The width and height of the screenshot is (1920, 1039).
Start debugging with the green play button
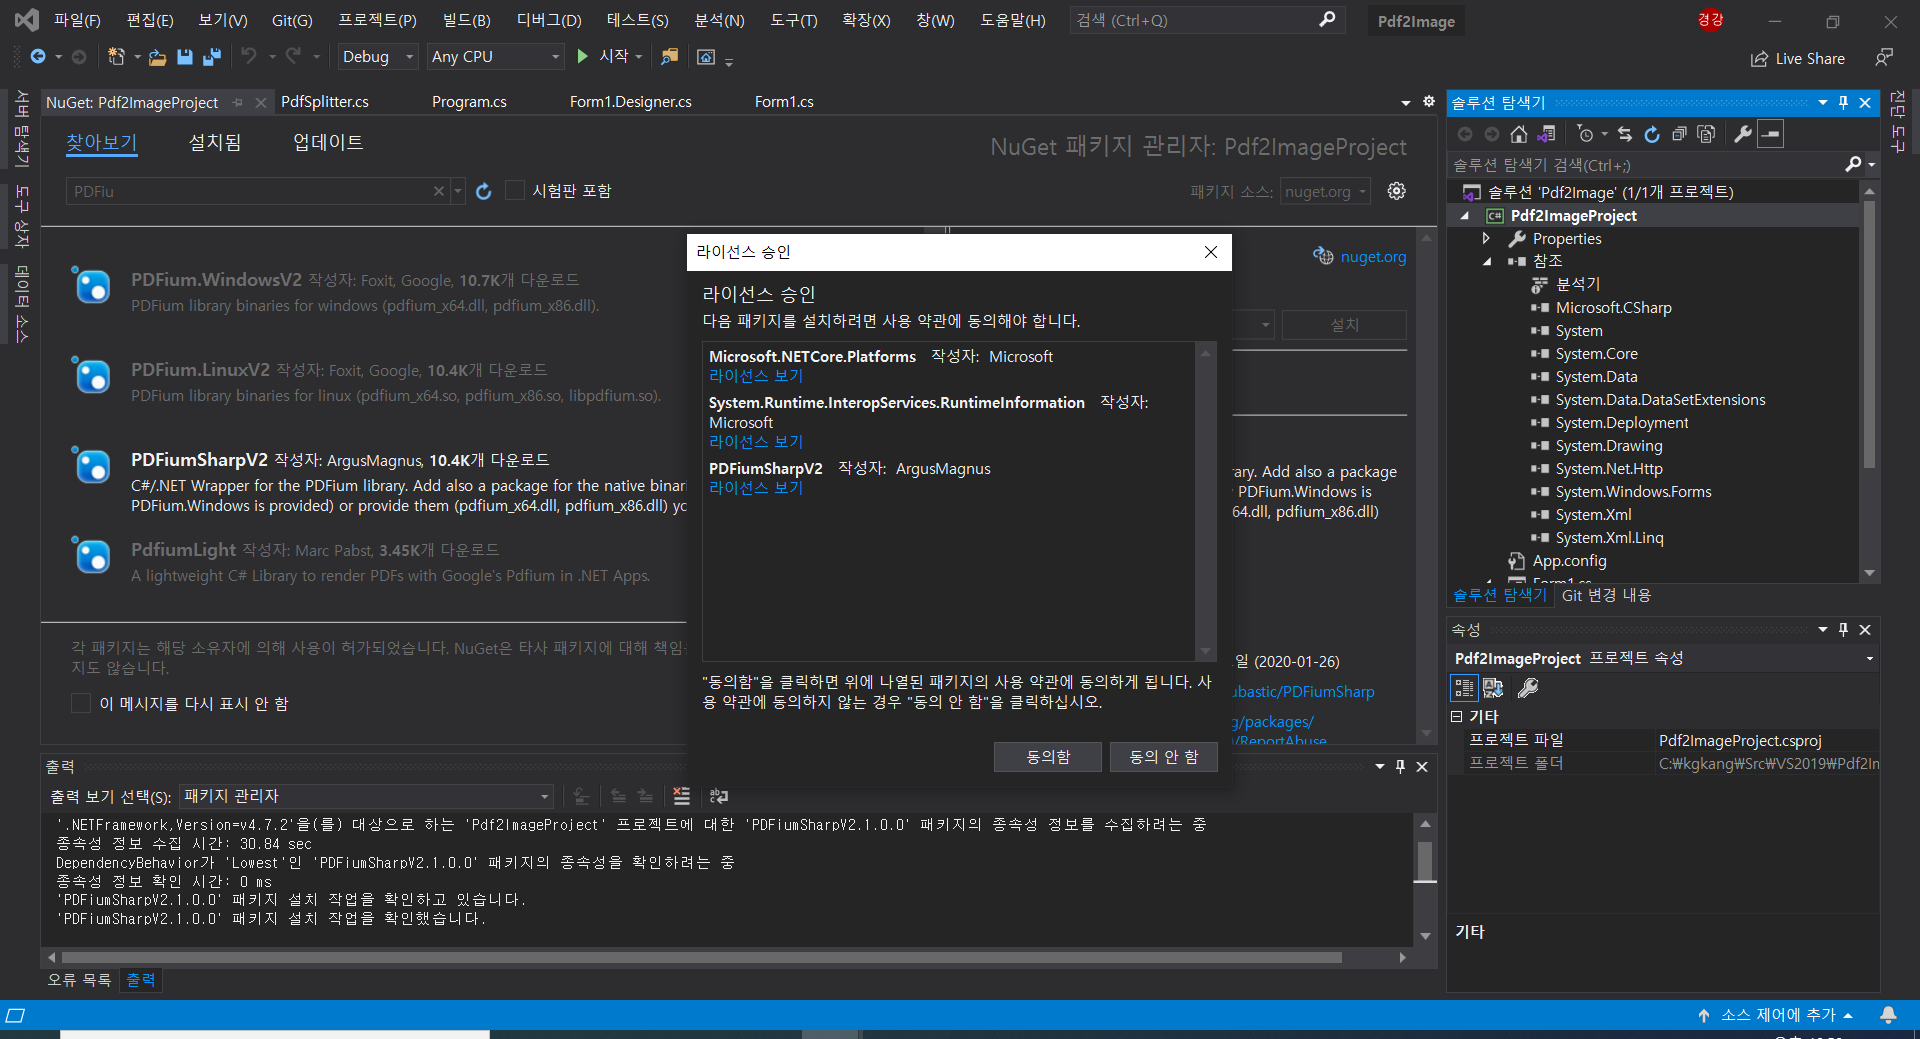click(x=583, y=57)
